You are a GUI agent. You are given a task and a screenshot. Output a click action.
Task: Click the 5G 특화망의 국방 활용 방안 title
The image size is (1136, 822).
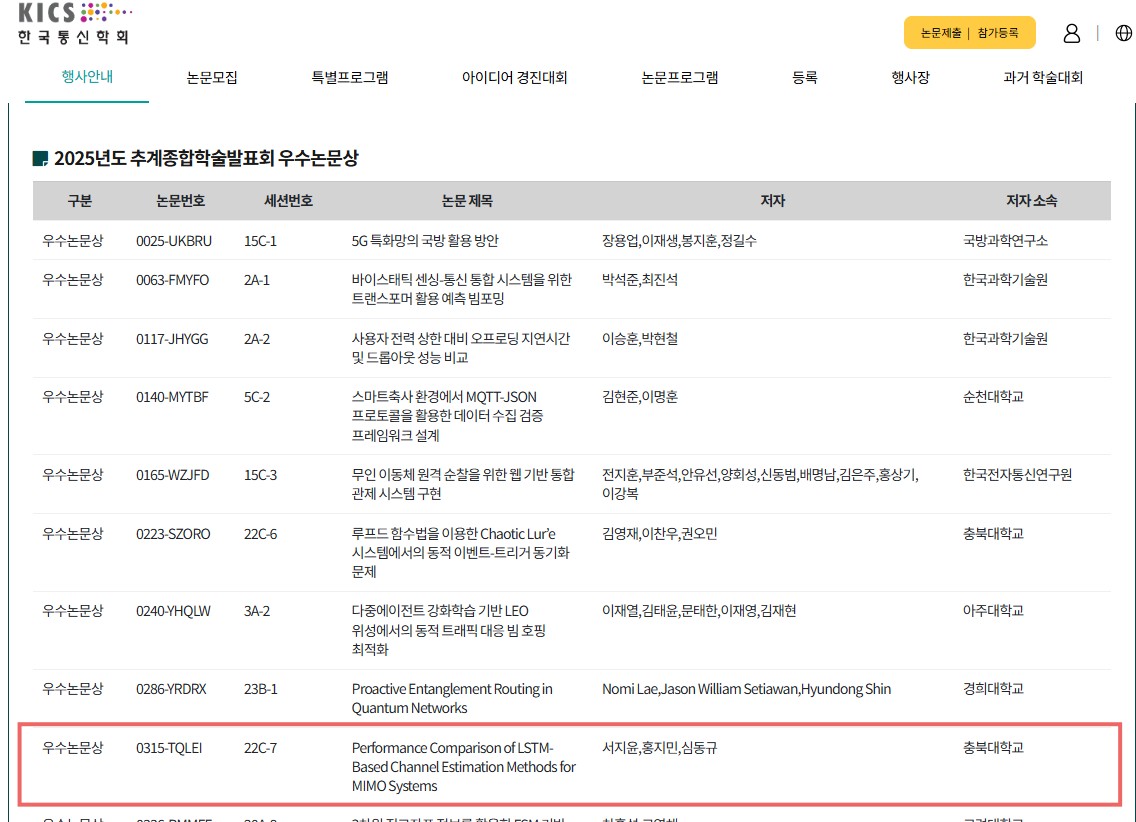pos(425,241)
